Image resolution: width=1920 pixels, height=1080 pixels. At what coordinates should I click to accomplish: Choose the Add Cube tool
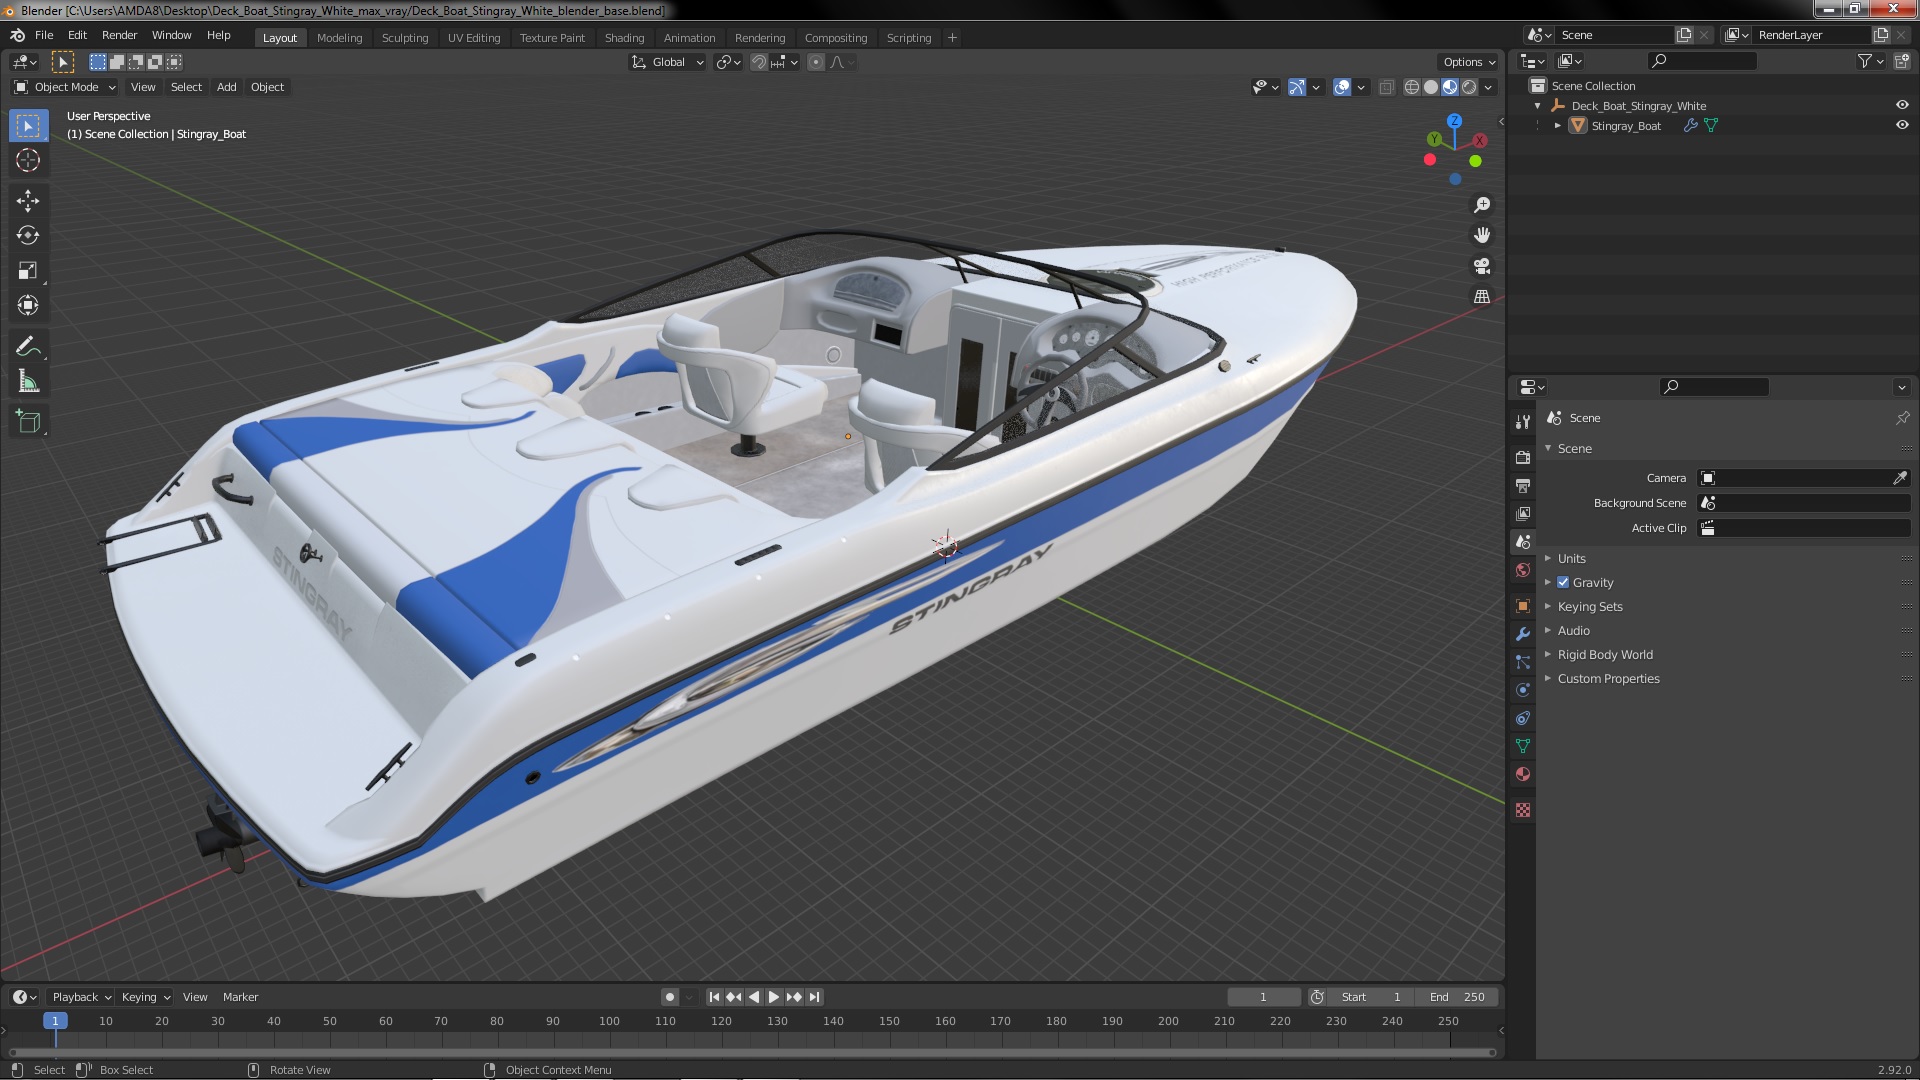[28, 422]
